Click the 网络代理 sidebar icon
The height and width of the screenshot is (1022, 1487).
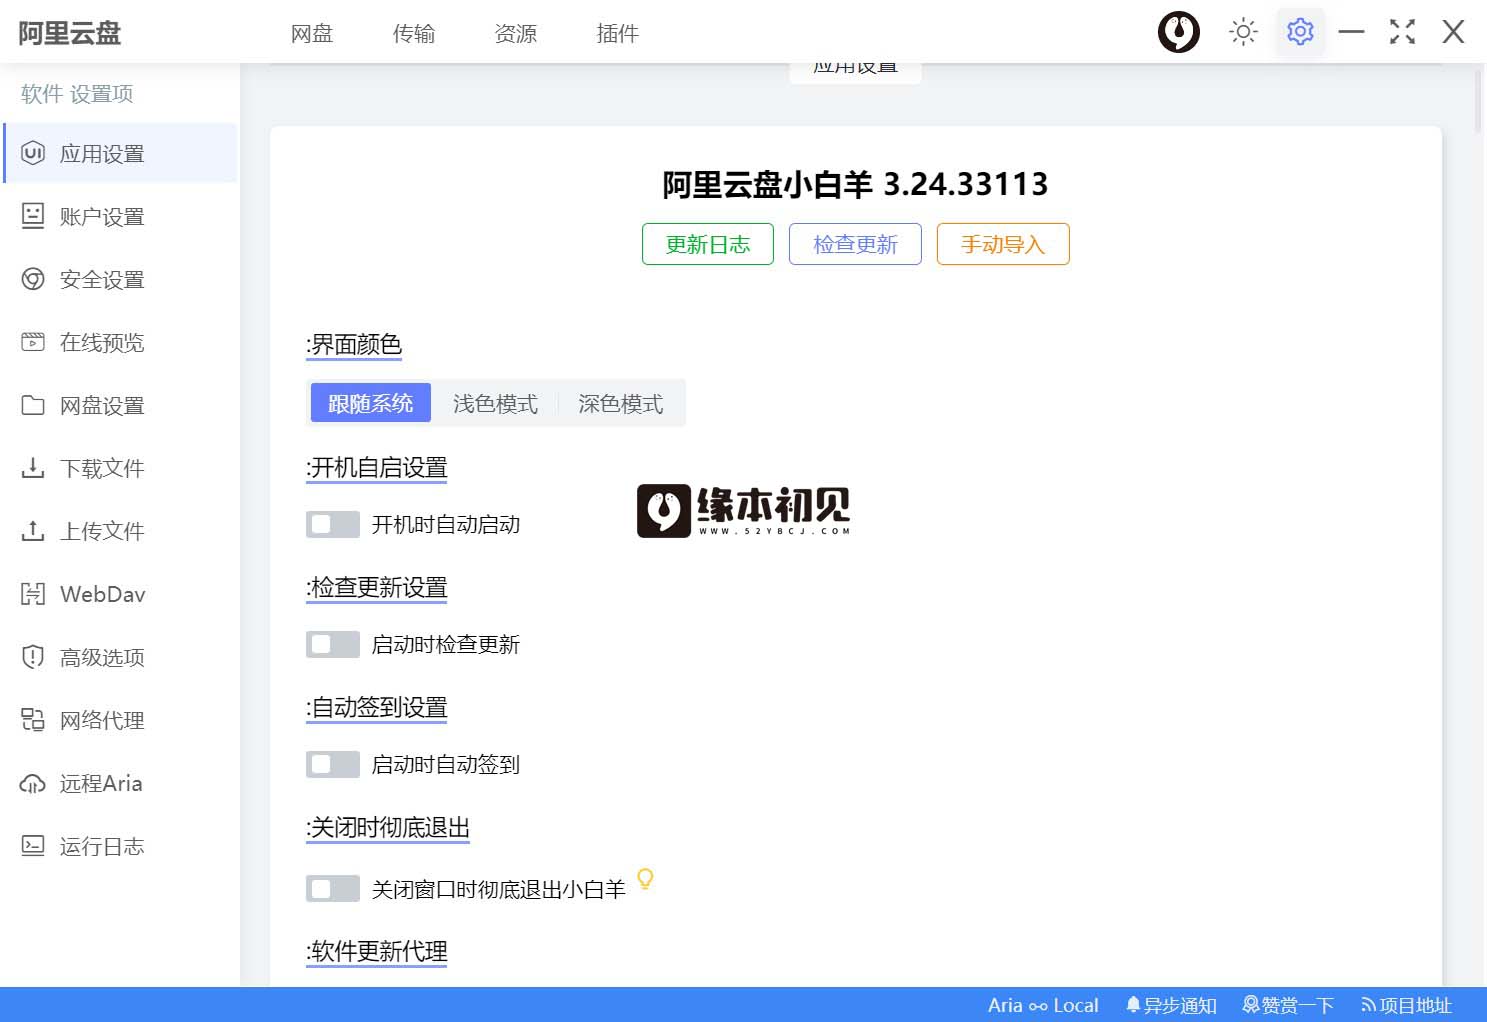coord(33,720)
